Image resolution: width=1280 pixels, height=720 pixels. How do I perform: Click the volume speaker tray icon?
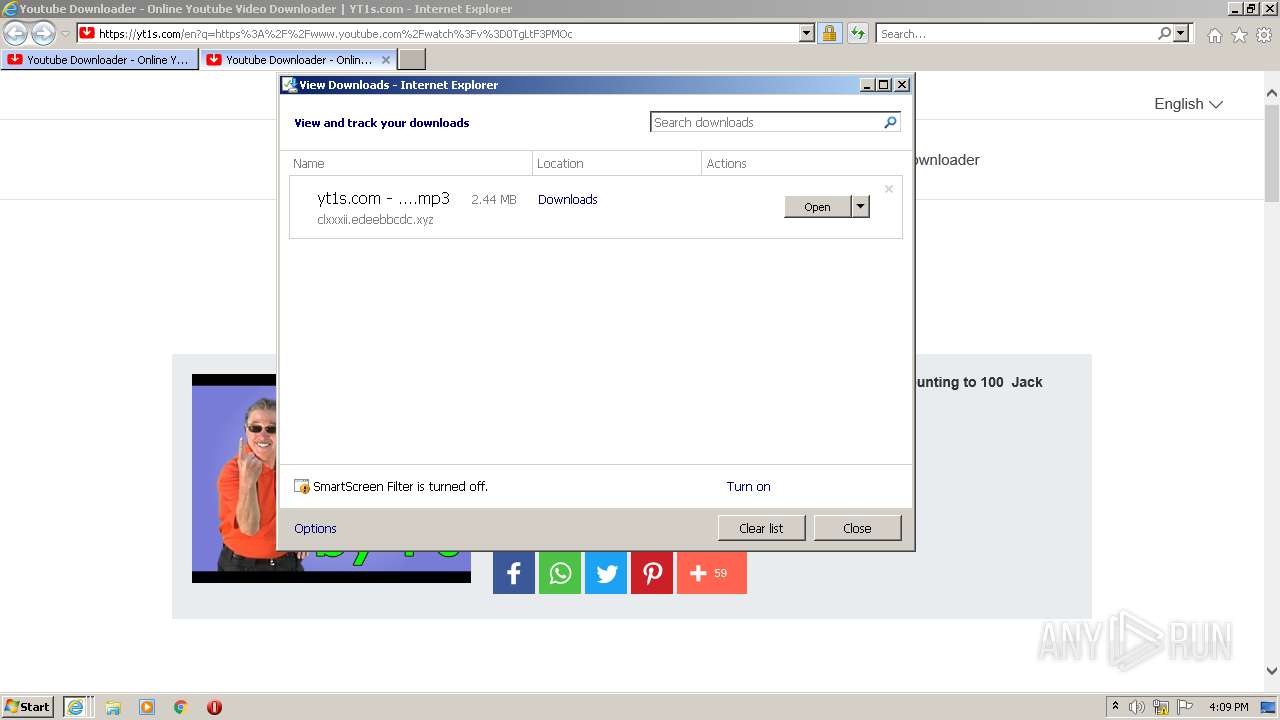[x=1137, y=707]
